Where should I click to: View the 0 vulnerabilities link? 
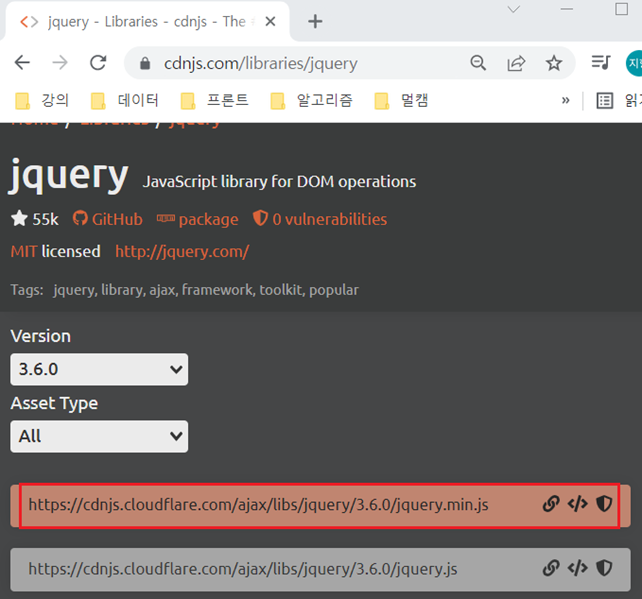[320, 219]
